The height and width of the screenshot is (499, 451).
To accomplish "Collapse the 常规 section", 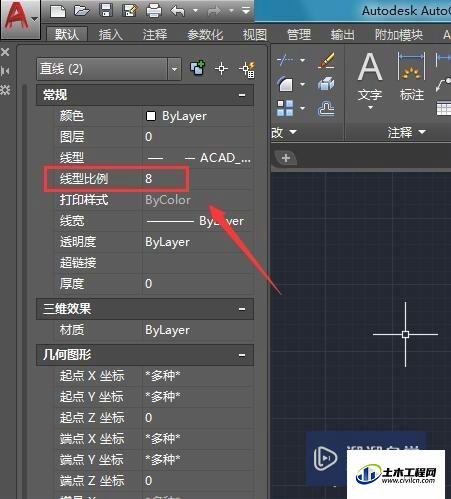I will [x=242, y=95].
